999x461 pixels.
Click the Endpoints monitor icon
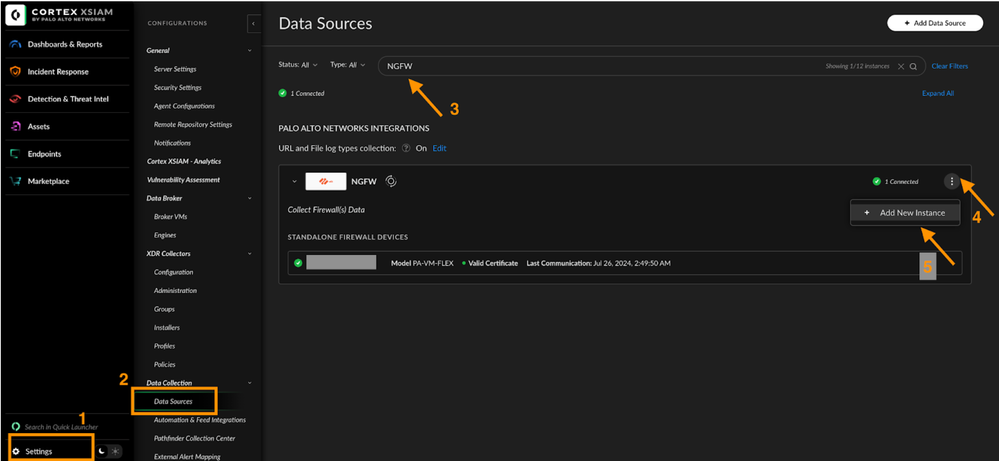16,154
